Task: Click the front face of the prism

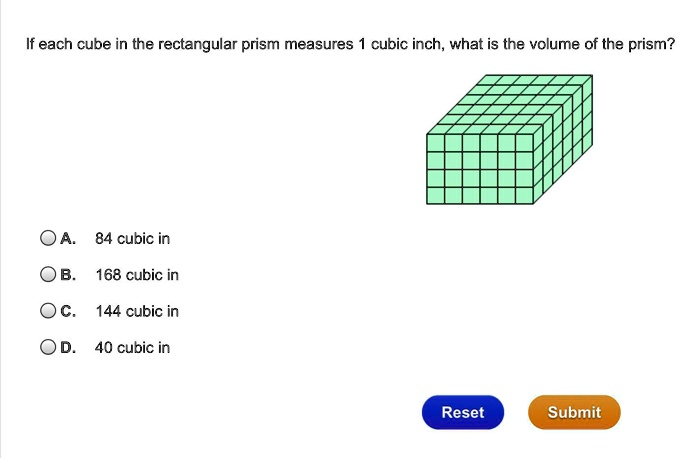Action: click(480, 170)
